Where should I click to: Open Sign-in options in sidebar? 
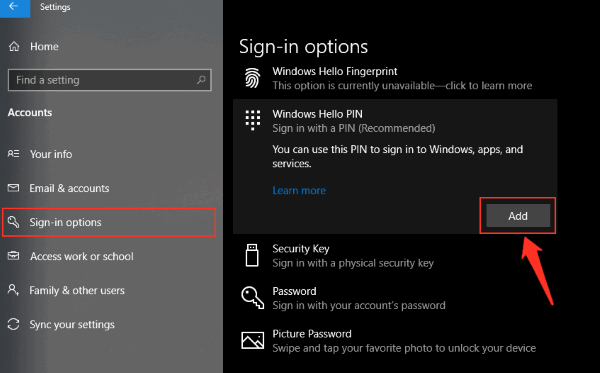point(109,222)
